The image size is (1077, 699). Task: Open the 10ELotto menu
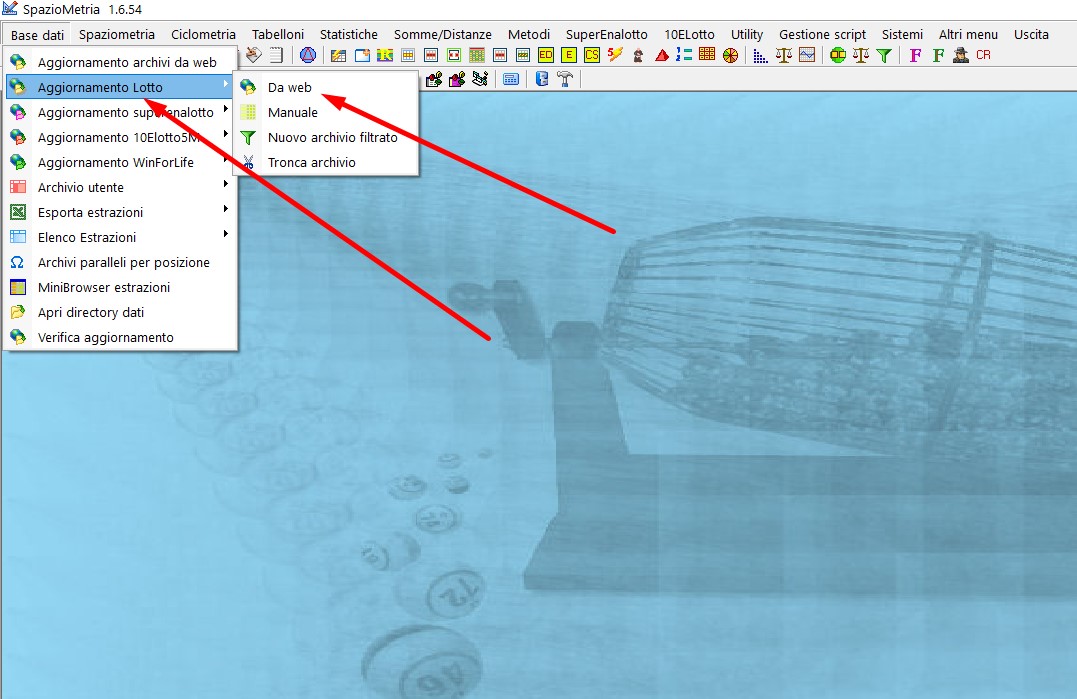tap(689, 34)
